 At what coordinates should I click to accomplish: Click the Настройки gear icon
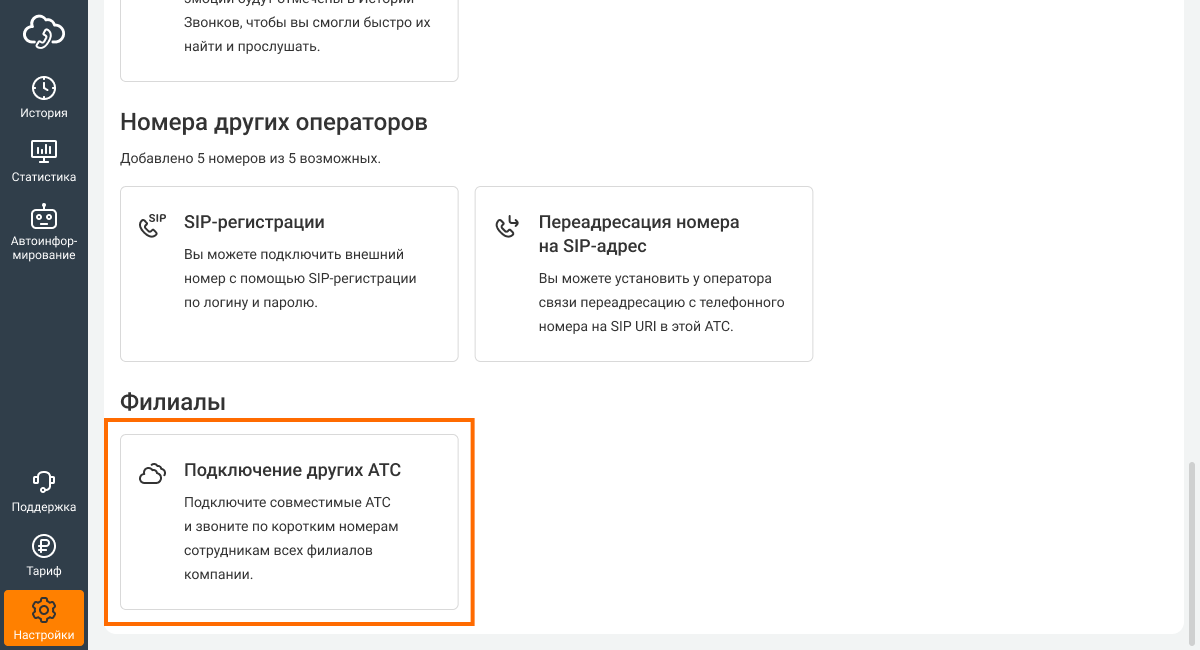44,610
